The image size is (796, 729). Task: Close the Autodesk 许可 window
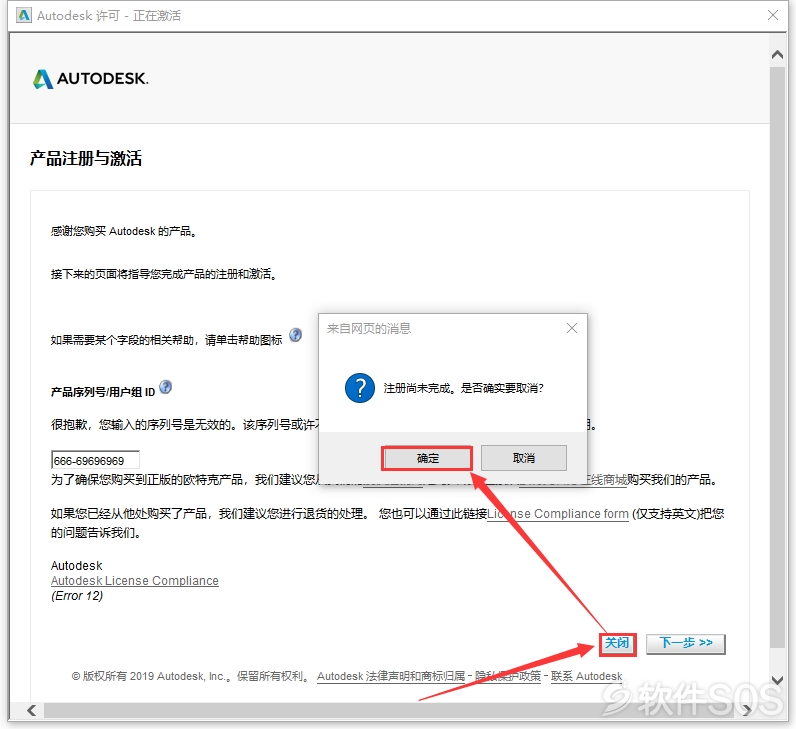pyautogui.click(x=773, y=15)
